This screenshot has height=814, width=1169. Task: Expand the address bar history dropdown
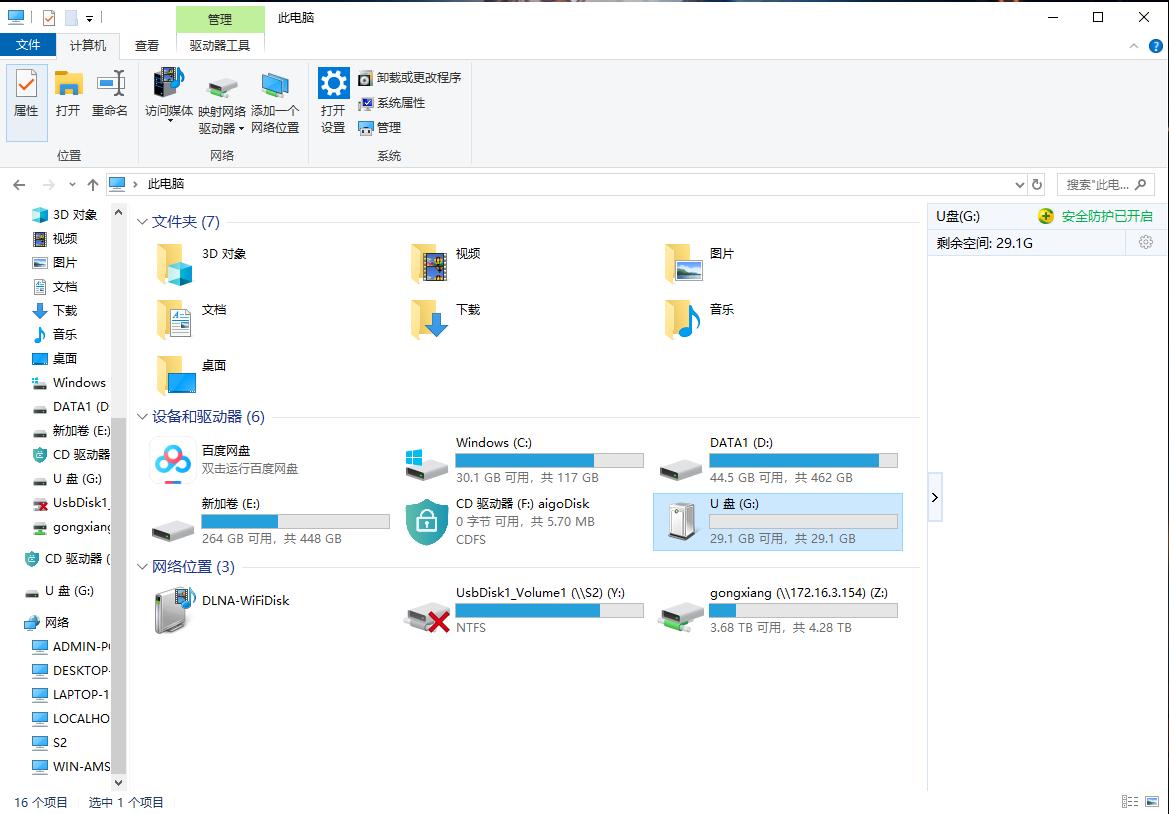[1019, 185]
